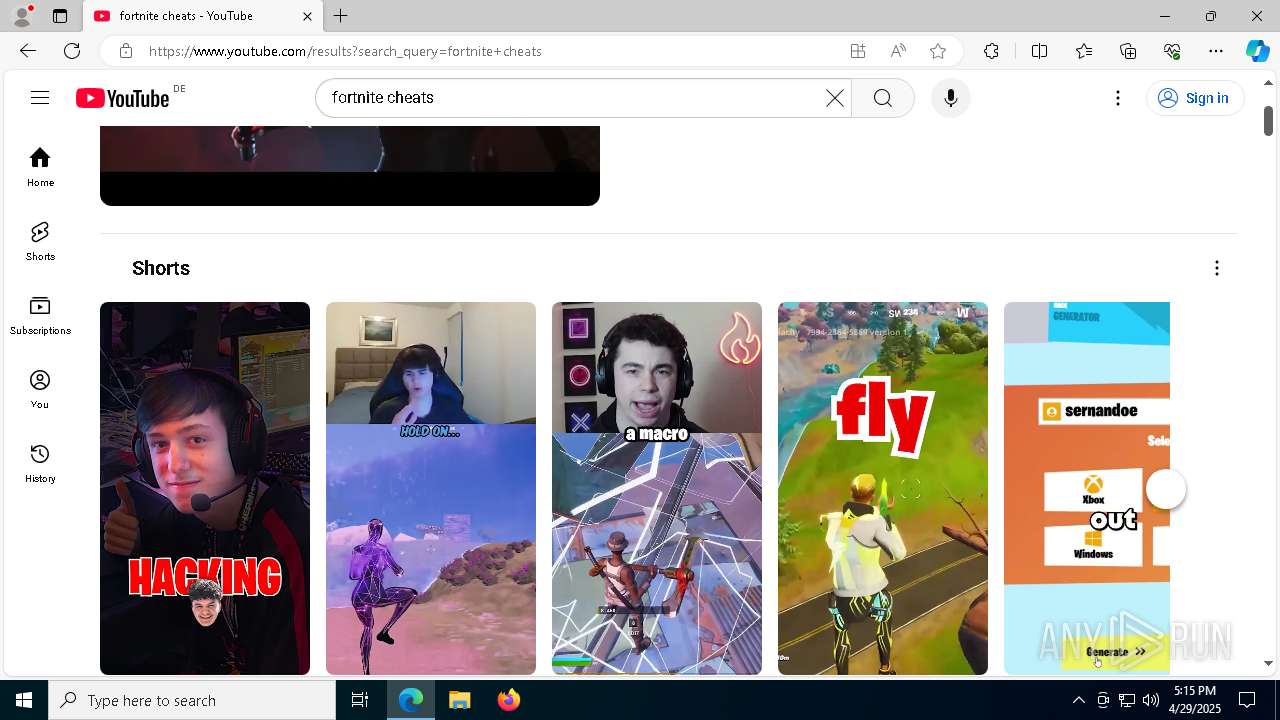Start voice search with the microphone

[951, 98]
